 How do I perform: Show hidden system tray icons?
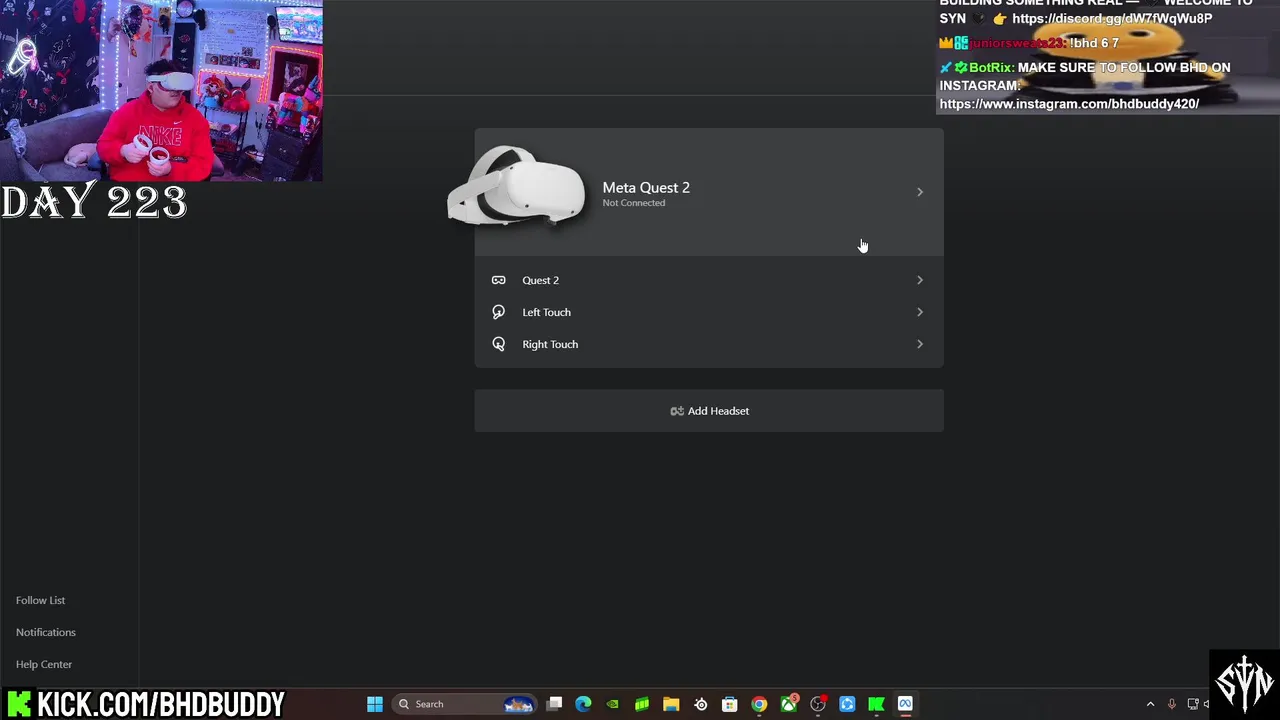(x=1150, y=704)
